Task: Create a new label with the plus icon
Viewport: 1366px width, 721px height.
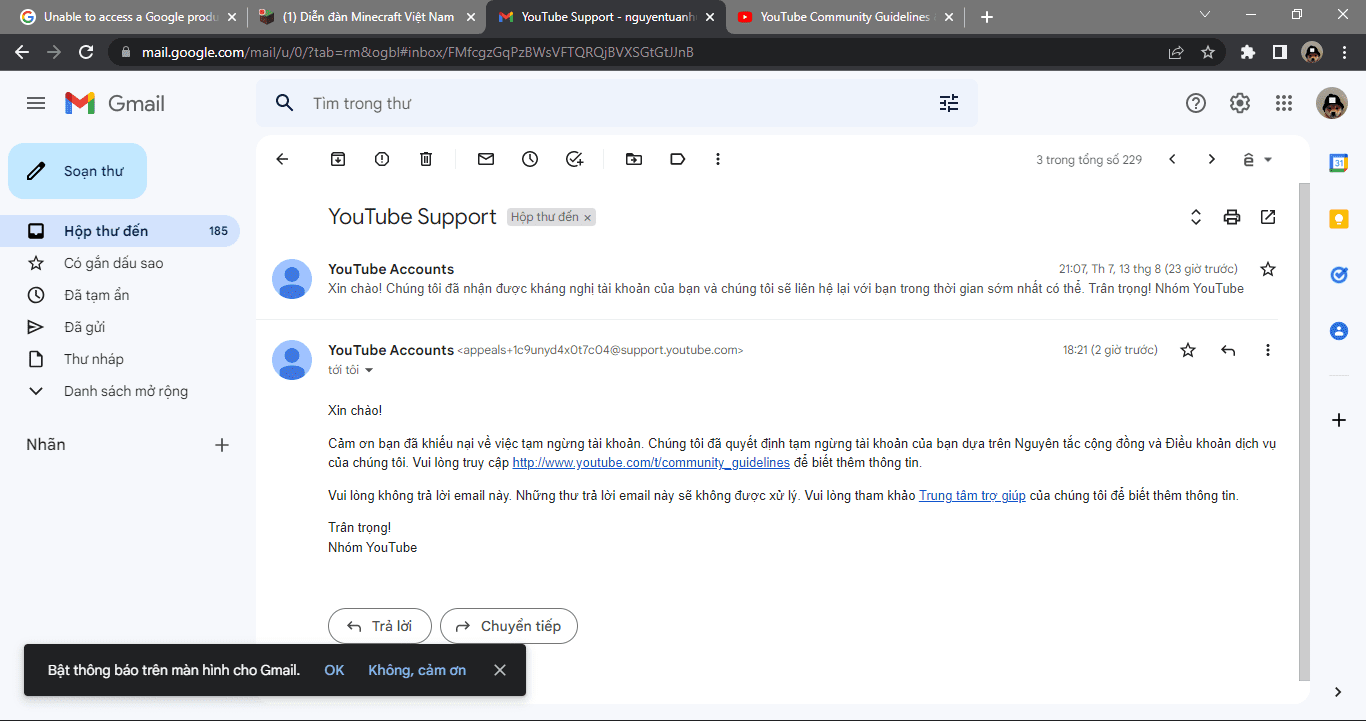Action: coord(222,445)
